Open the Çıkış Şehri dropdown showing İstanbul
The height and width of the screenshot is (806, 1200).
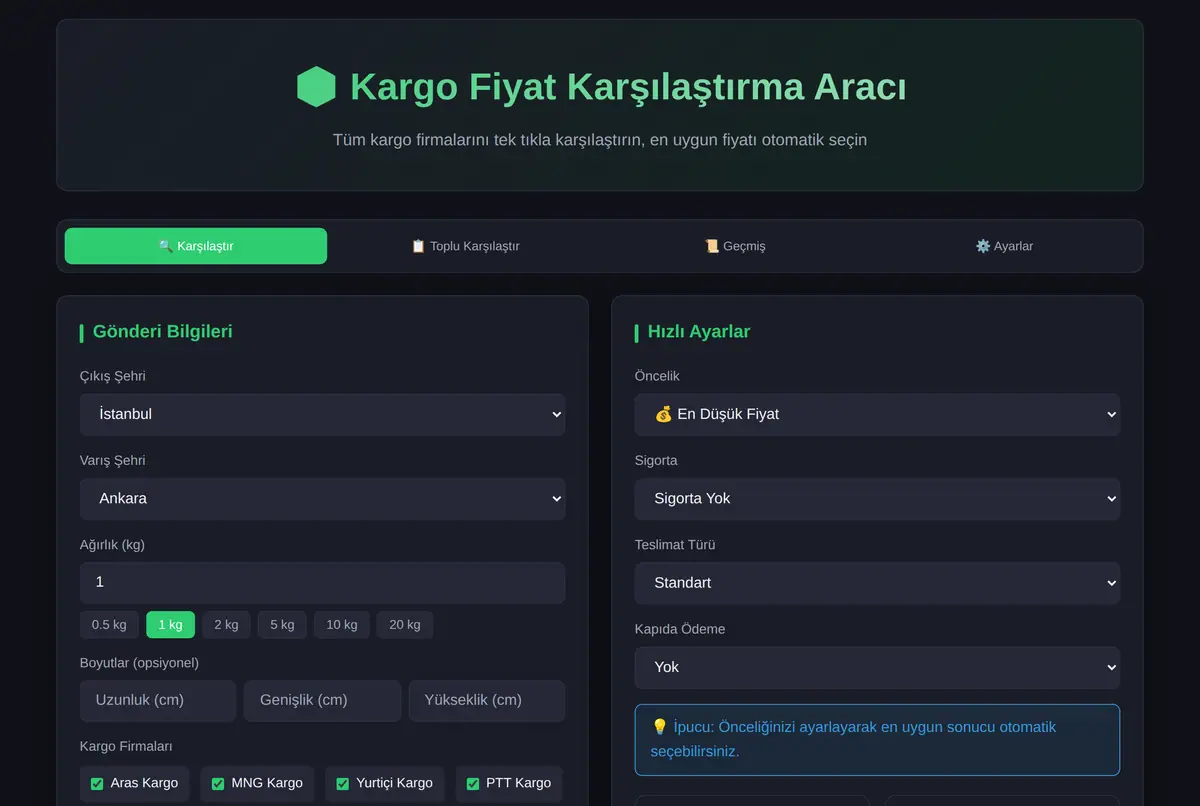tap(322, 414)
